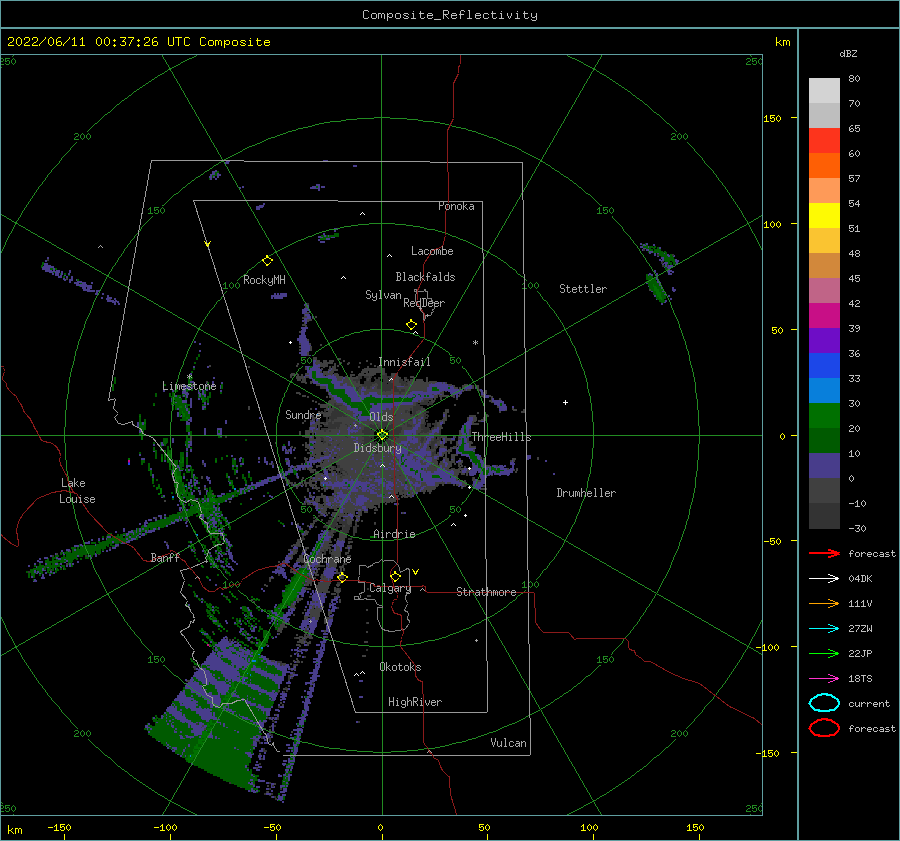Click the Strathmore city label
This screenshot has width=900, height=841.
click(486, 592)
